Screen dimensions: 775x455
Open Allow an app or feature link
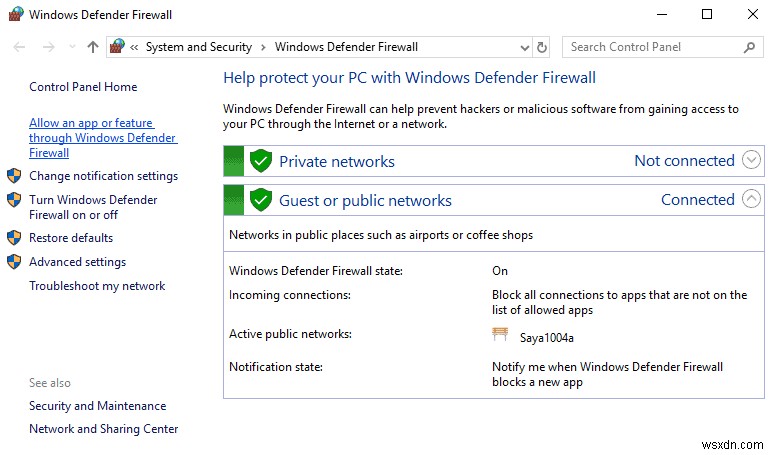pyautogui.click(x=103, y=138)
